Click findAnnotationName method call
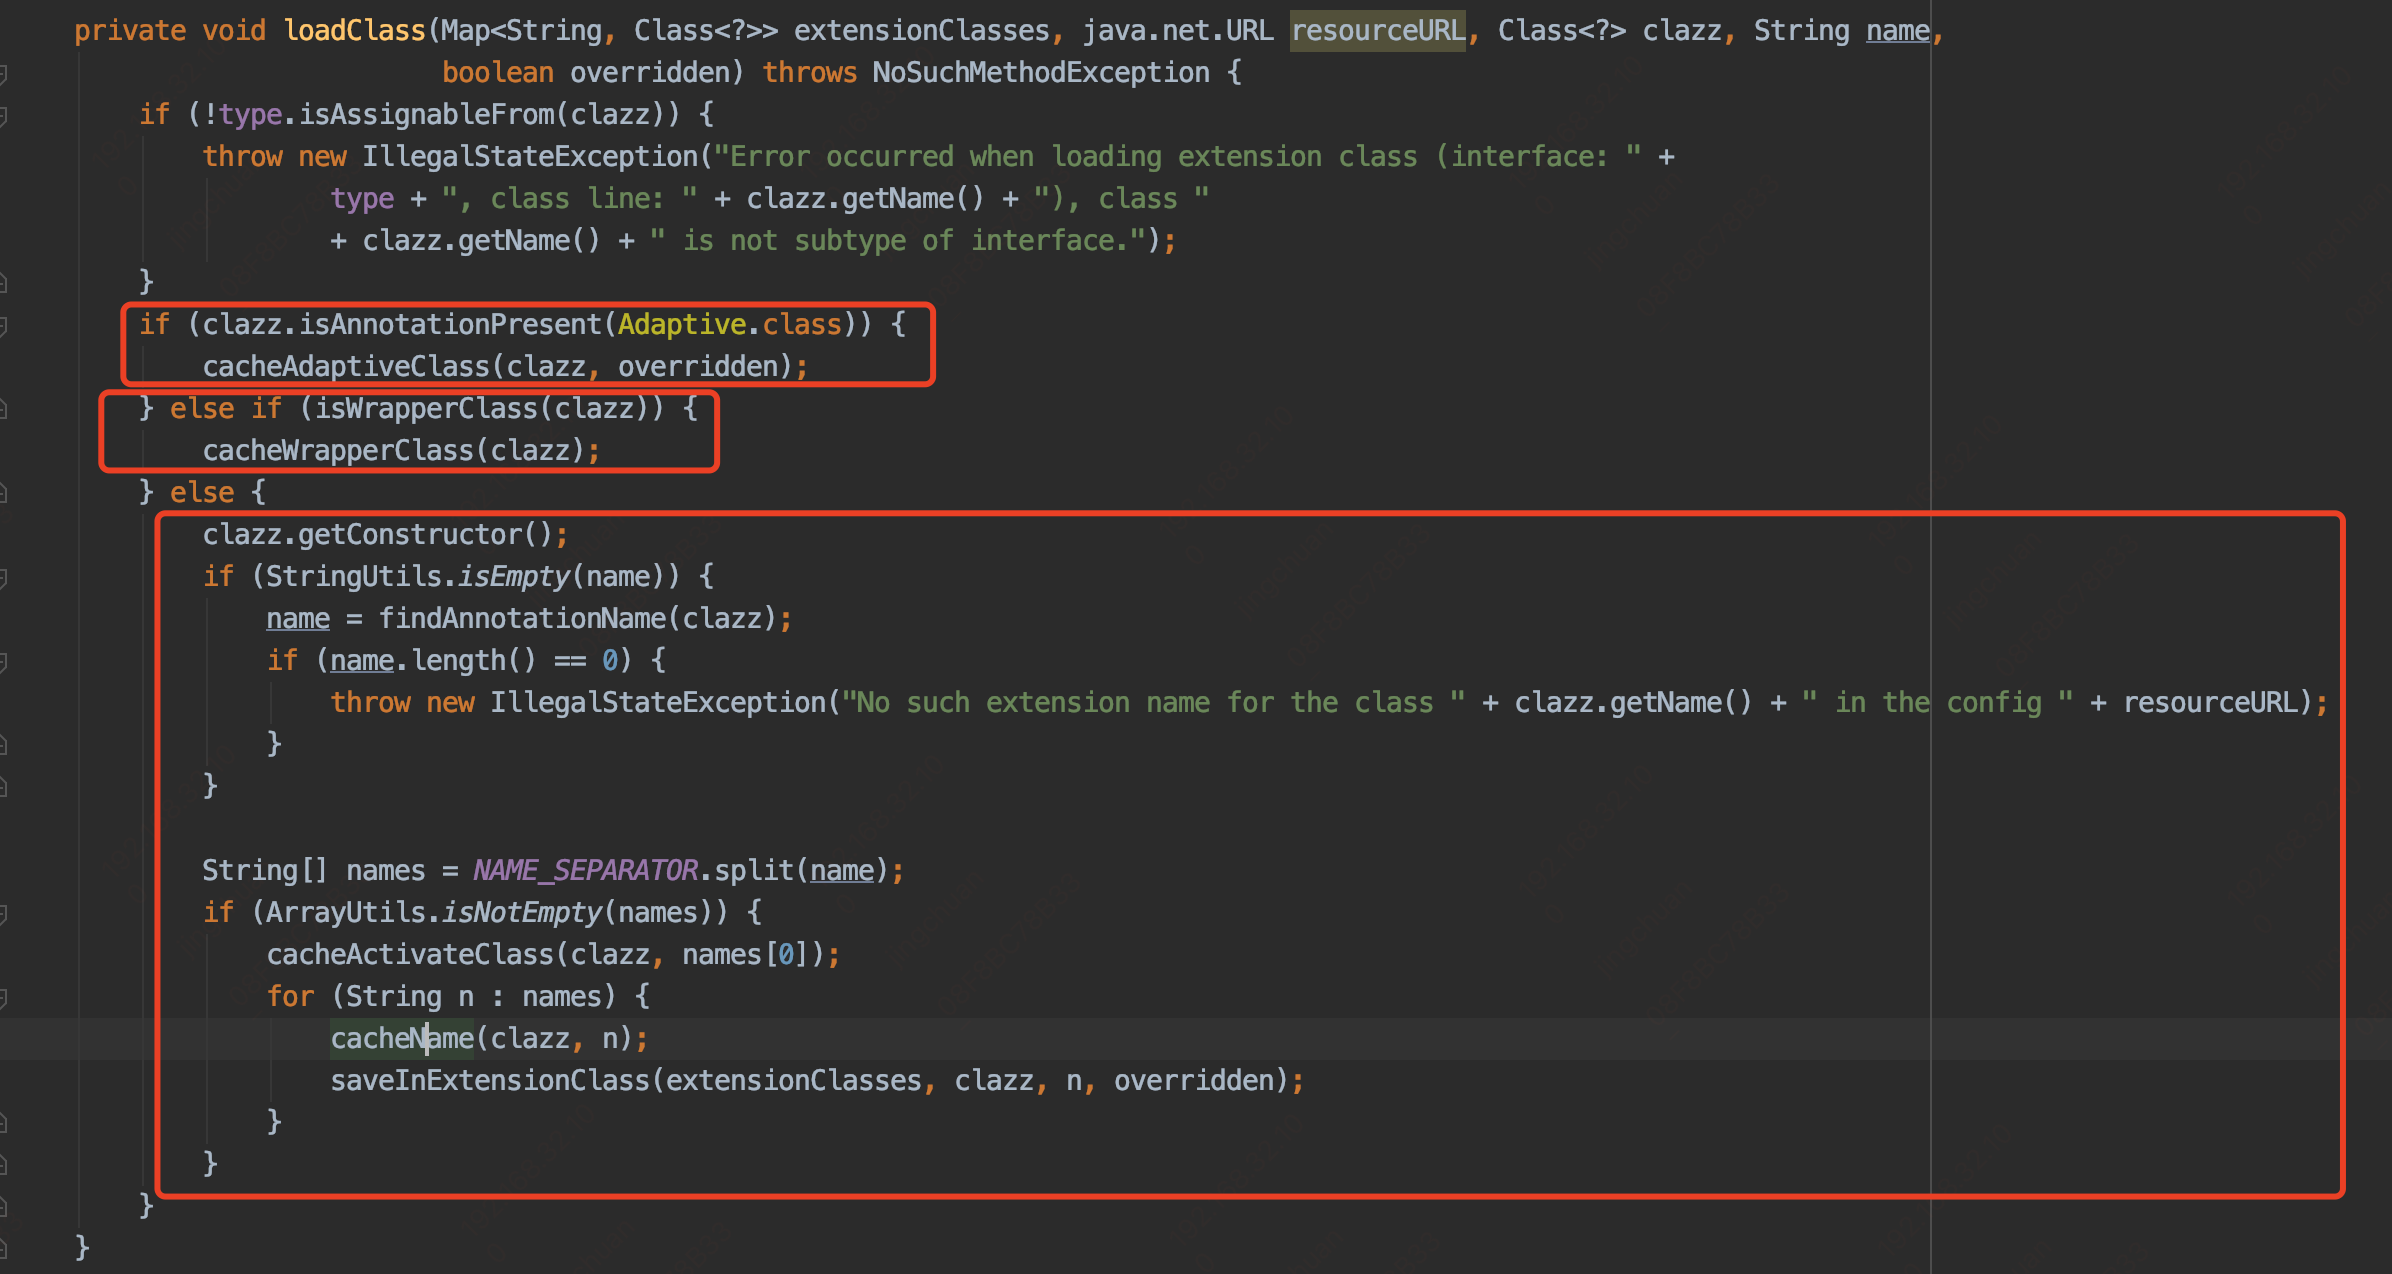This screenshot has width=2392, height=1274. 522,619
